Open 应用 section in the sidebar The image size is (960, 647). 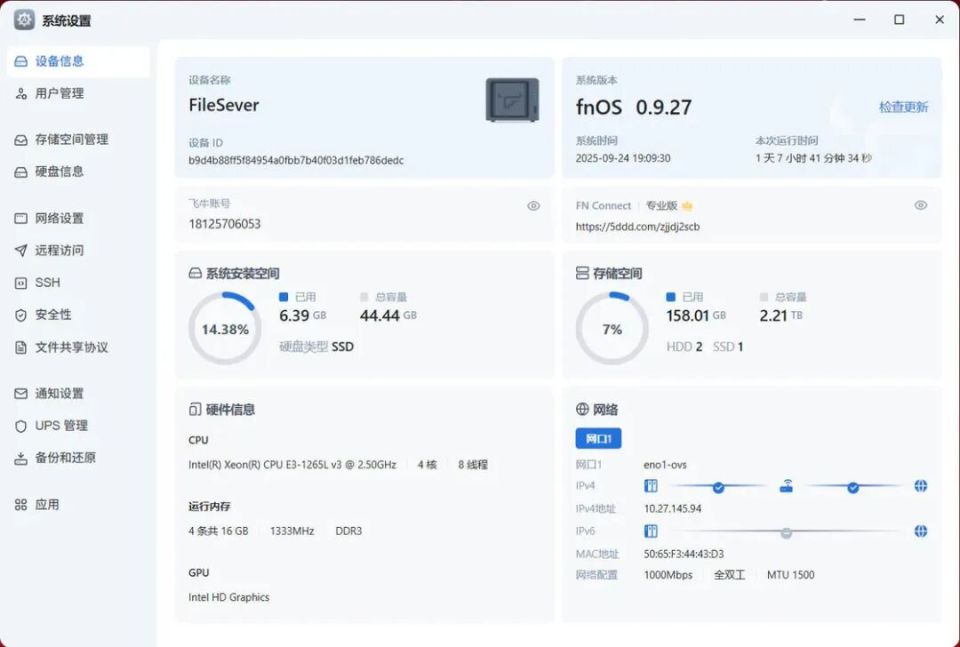pyautogui.click(x=47, y=505)
